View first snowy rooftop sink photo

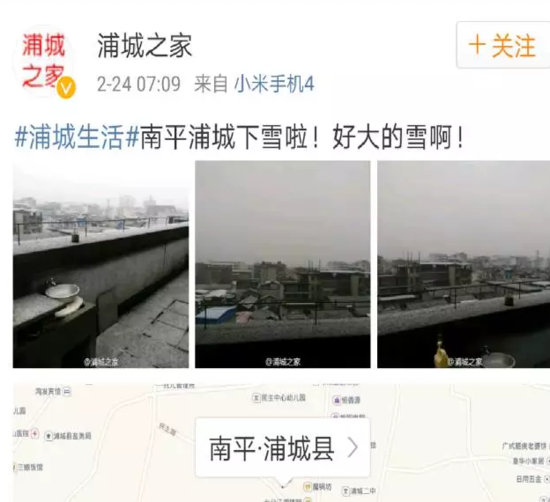click(101, 265)
